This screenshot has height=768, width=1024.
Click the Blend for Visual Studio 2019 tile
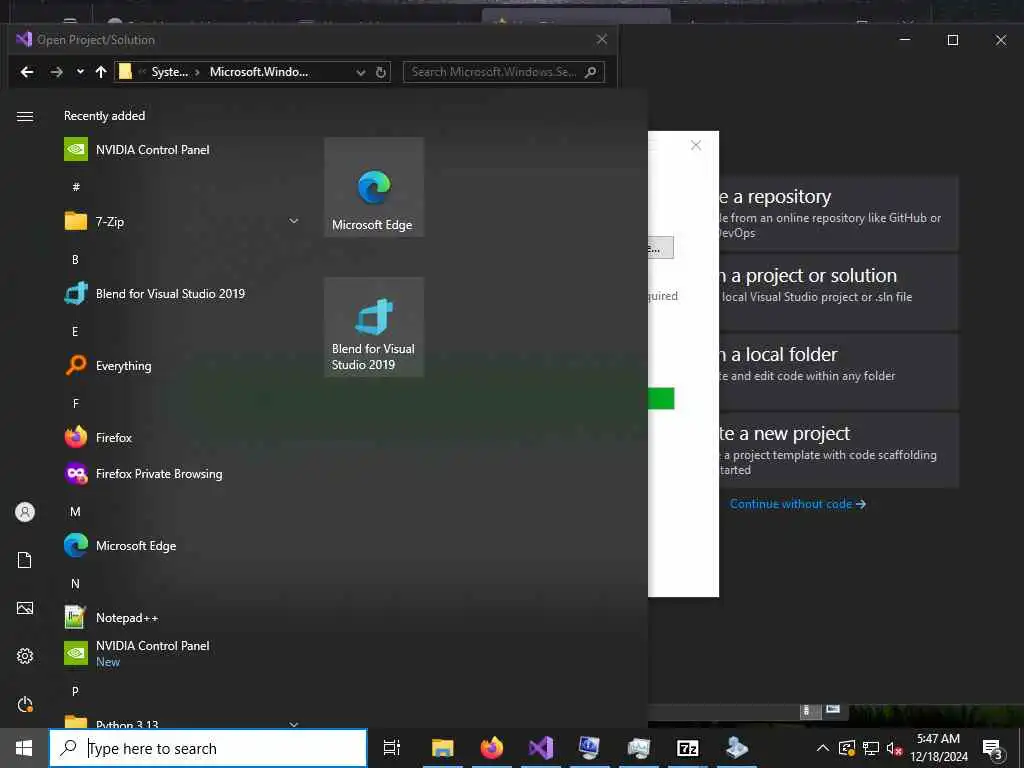[x=374, y=327]
